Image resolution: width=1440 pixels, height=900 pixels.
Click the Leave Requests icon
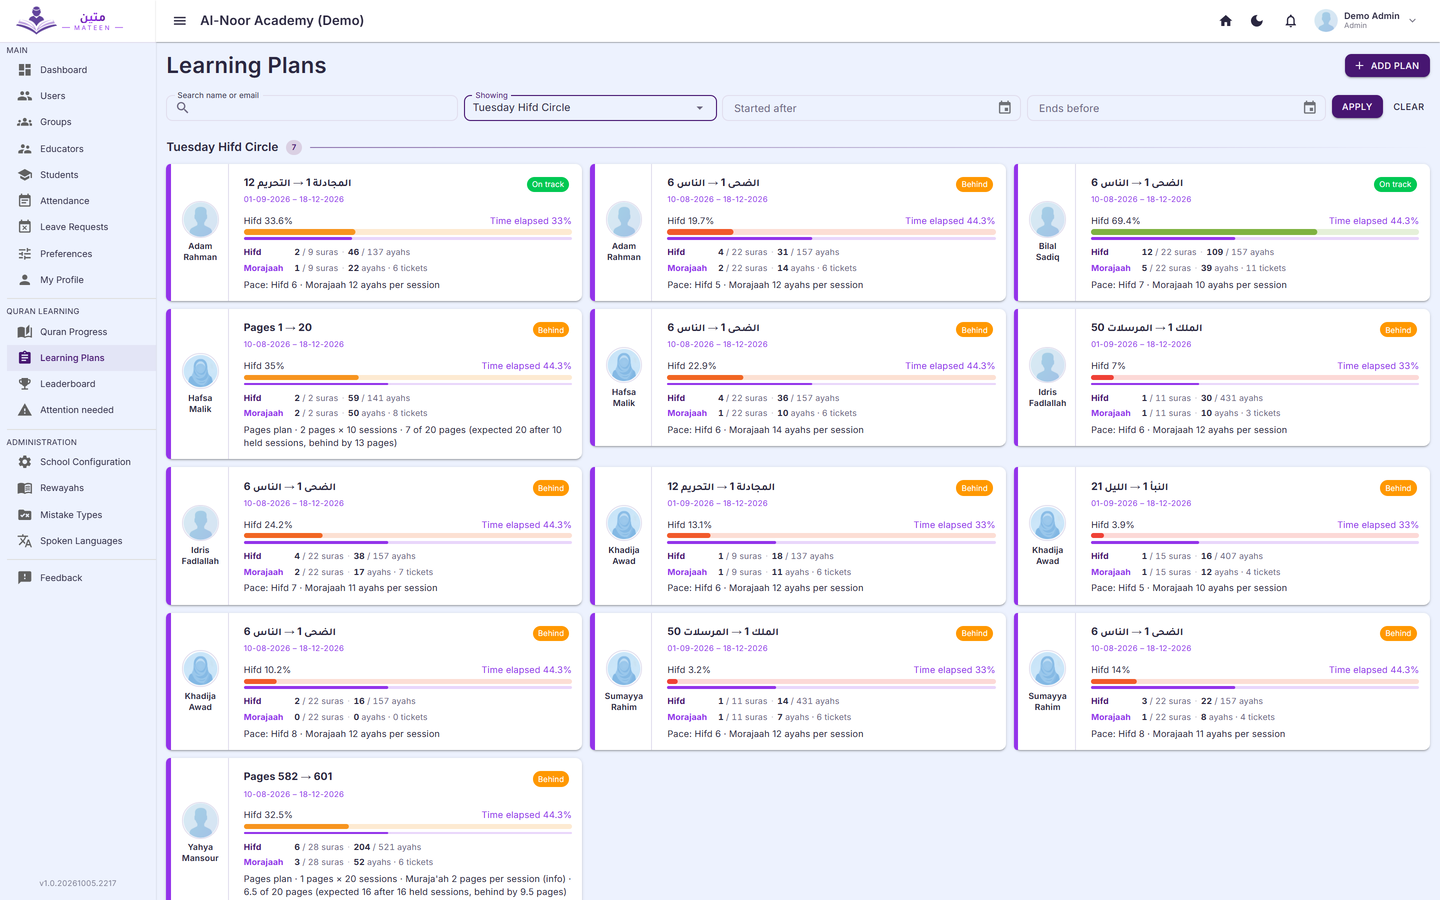(25, 227)
